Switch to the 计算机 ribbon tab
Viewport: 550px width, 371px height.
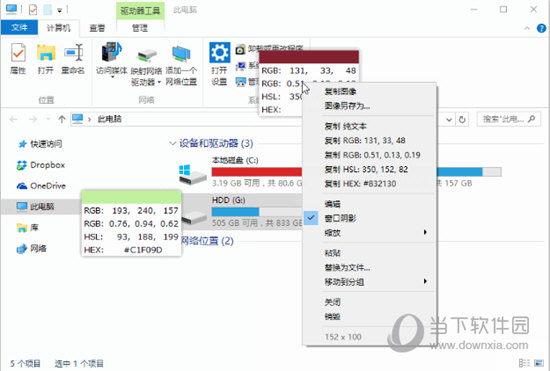(59, 28)
